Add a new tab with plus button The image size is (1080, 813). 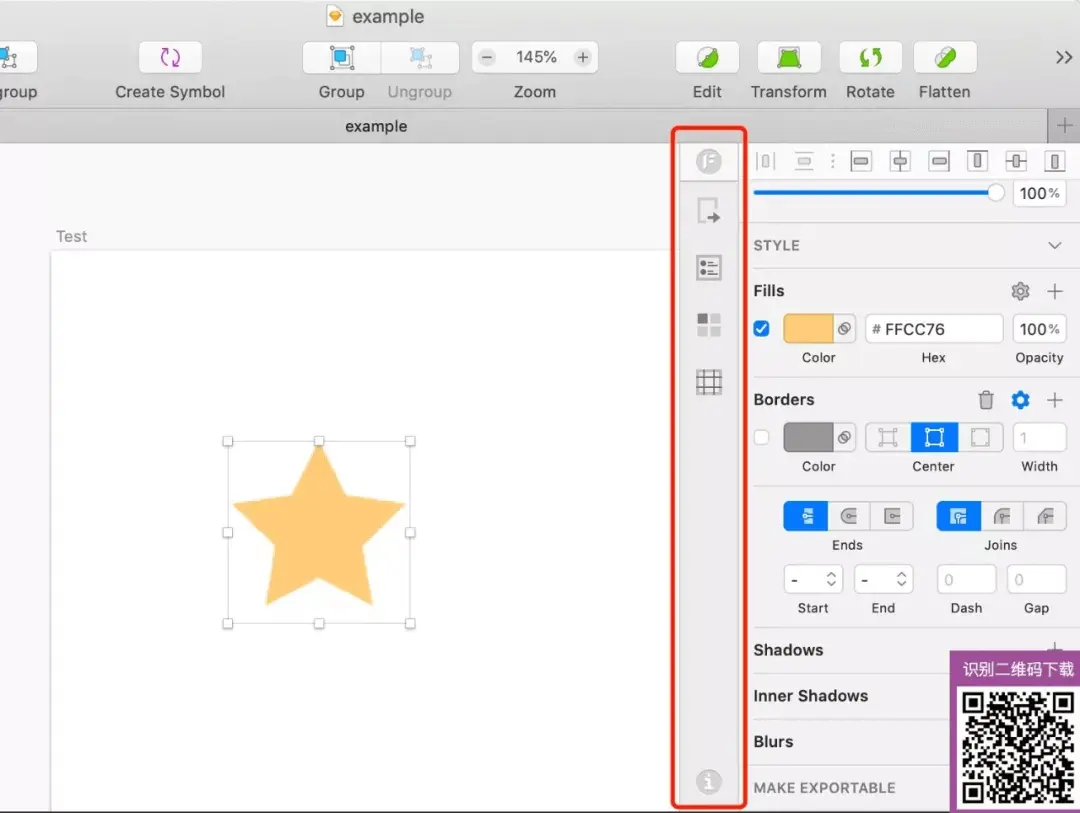tap(1064, 126)
